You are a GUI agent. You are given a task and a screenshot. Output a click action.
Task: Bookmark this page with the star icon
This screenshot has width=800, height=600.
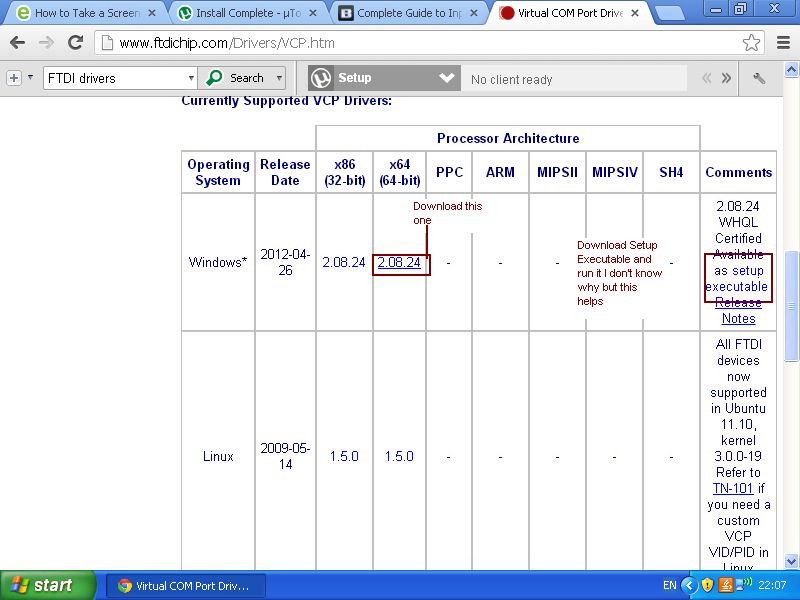click(751, 43)
